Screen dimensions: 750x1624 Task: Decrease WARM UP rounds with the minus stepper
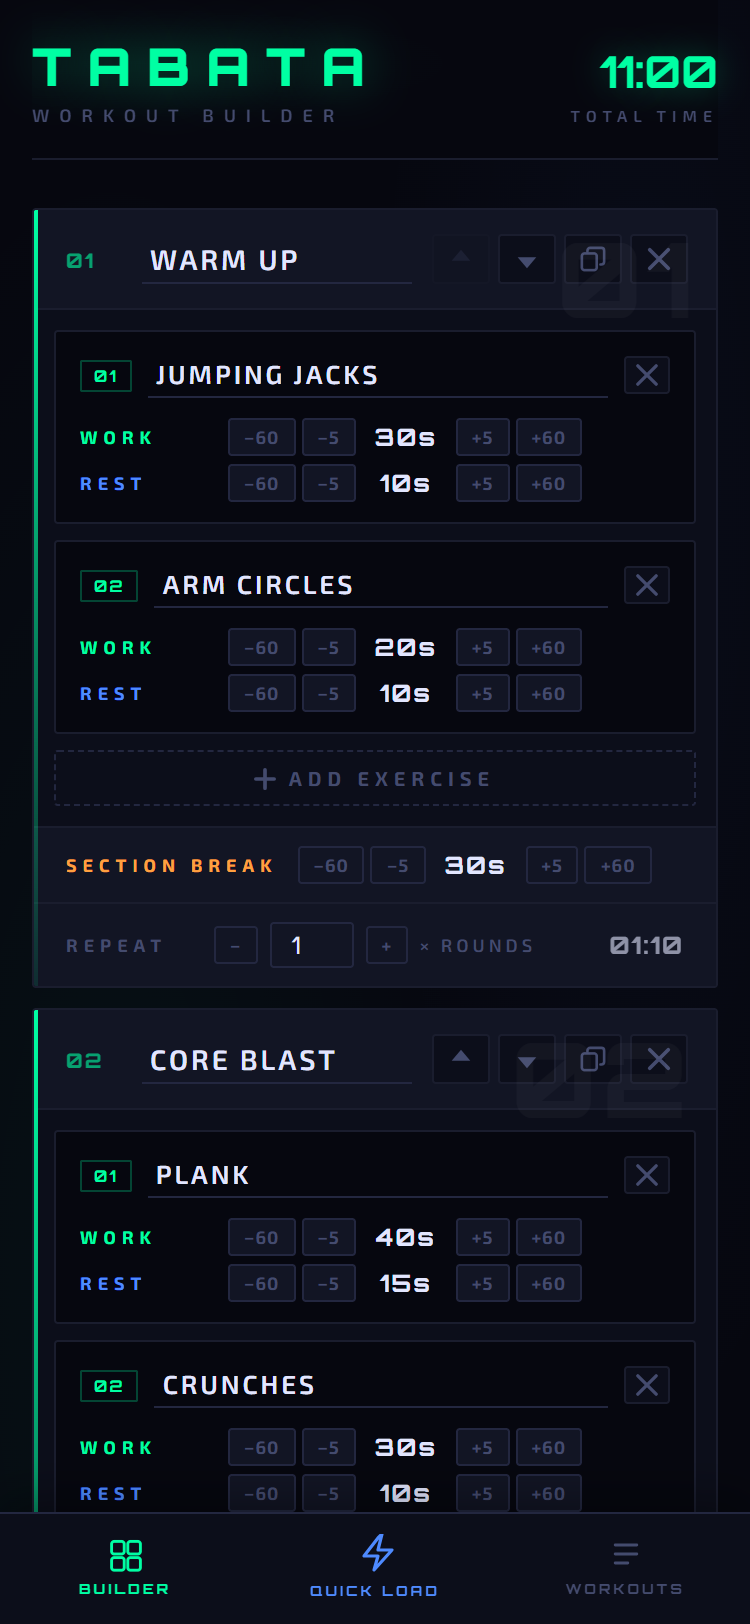(235, 944)
